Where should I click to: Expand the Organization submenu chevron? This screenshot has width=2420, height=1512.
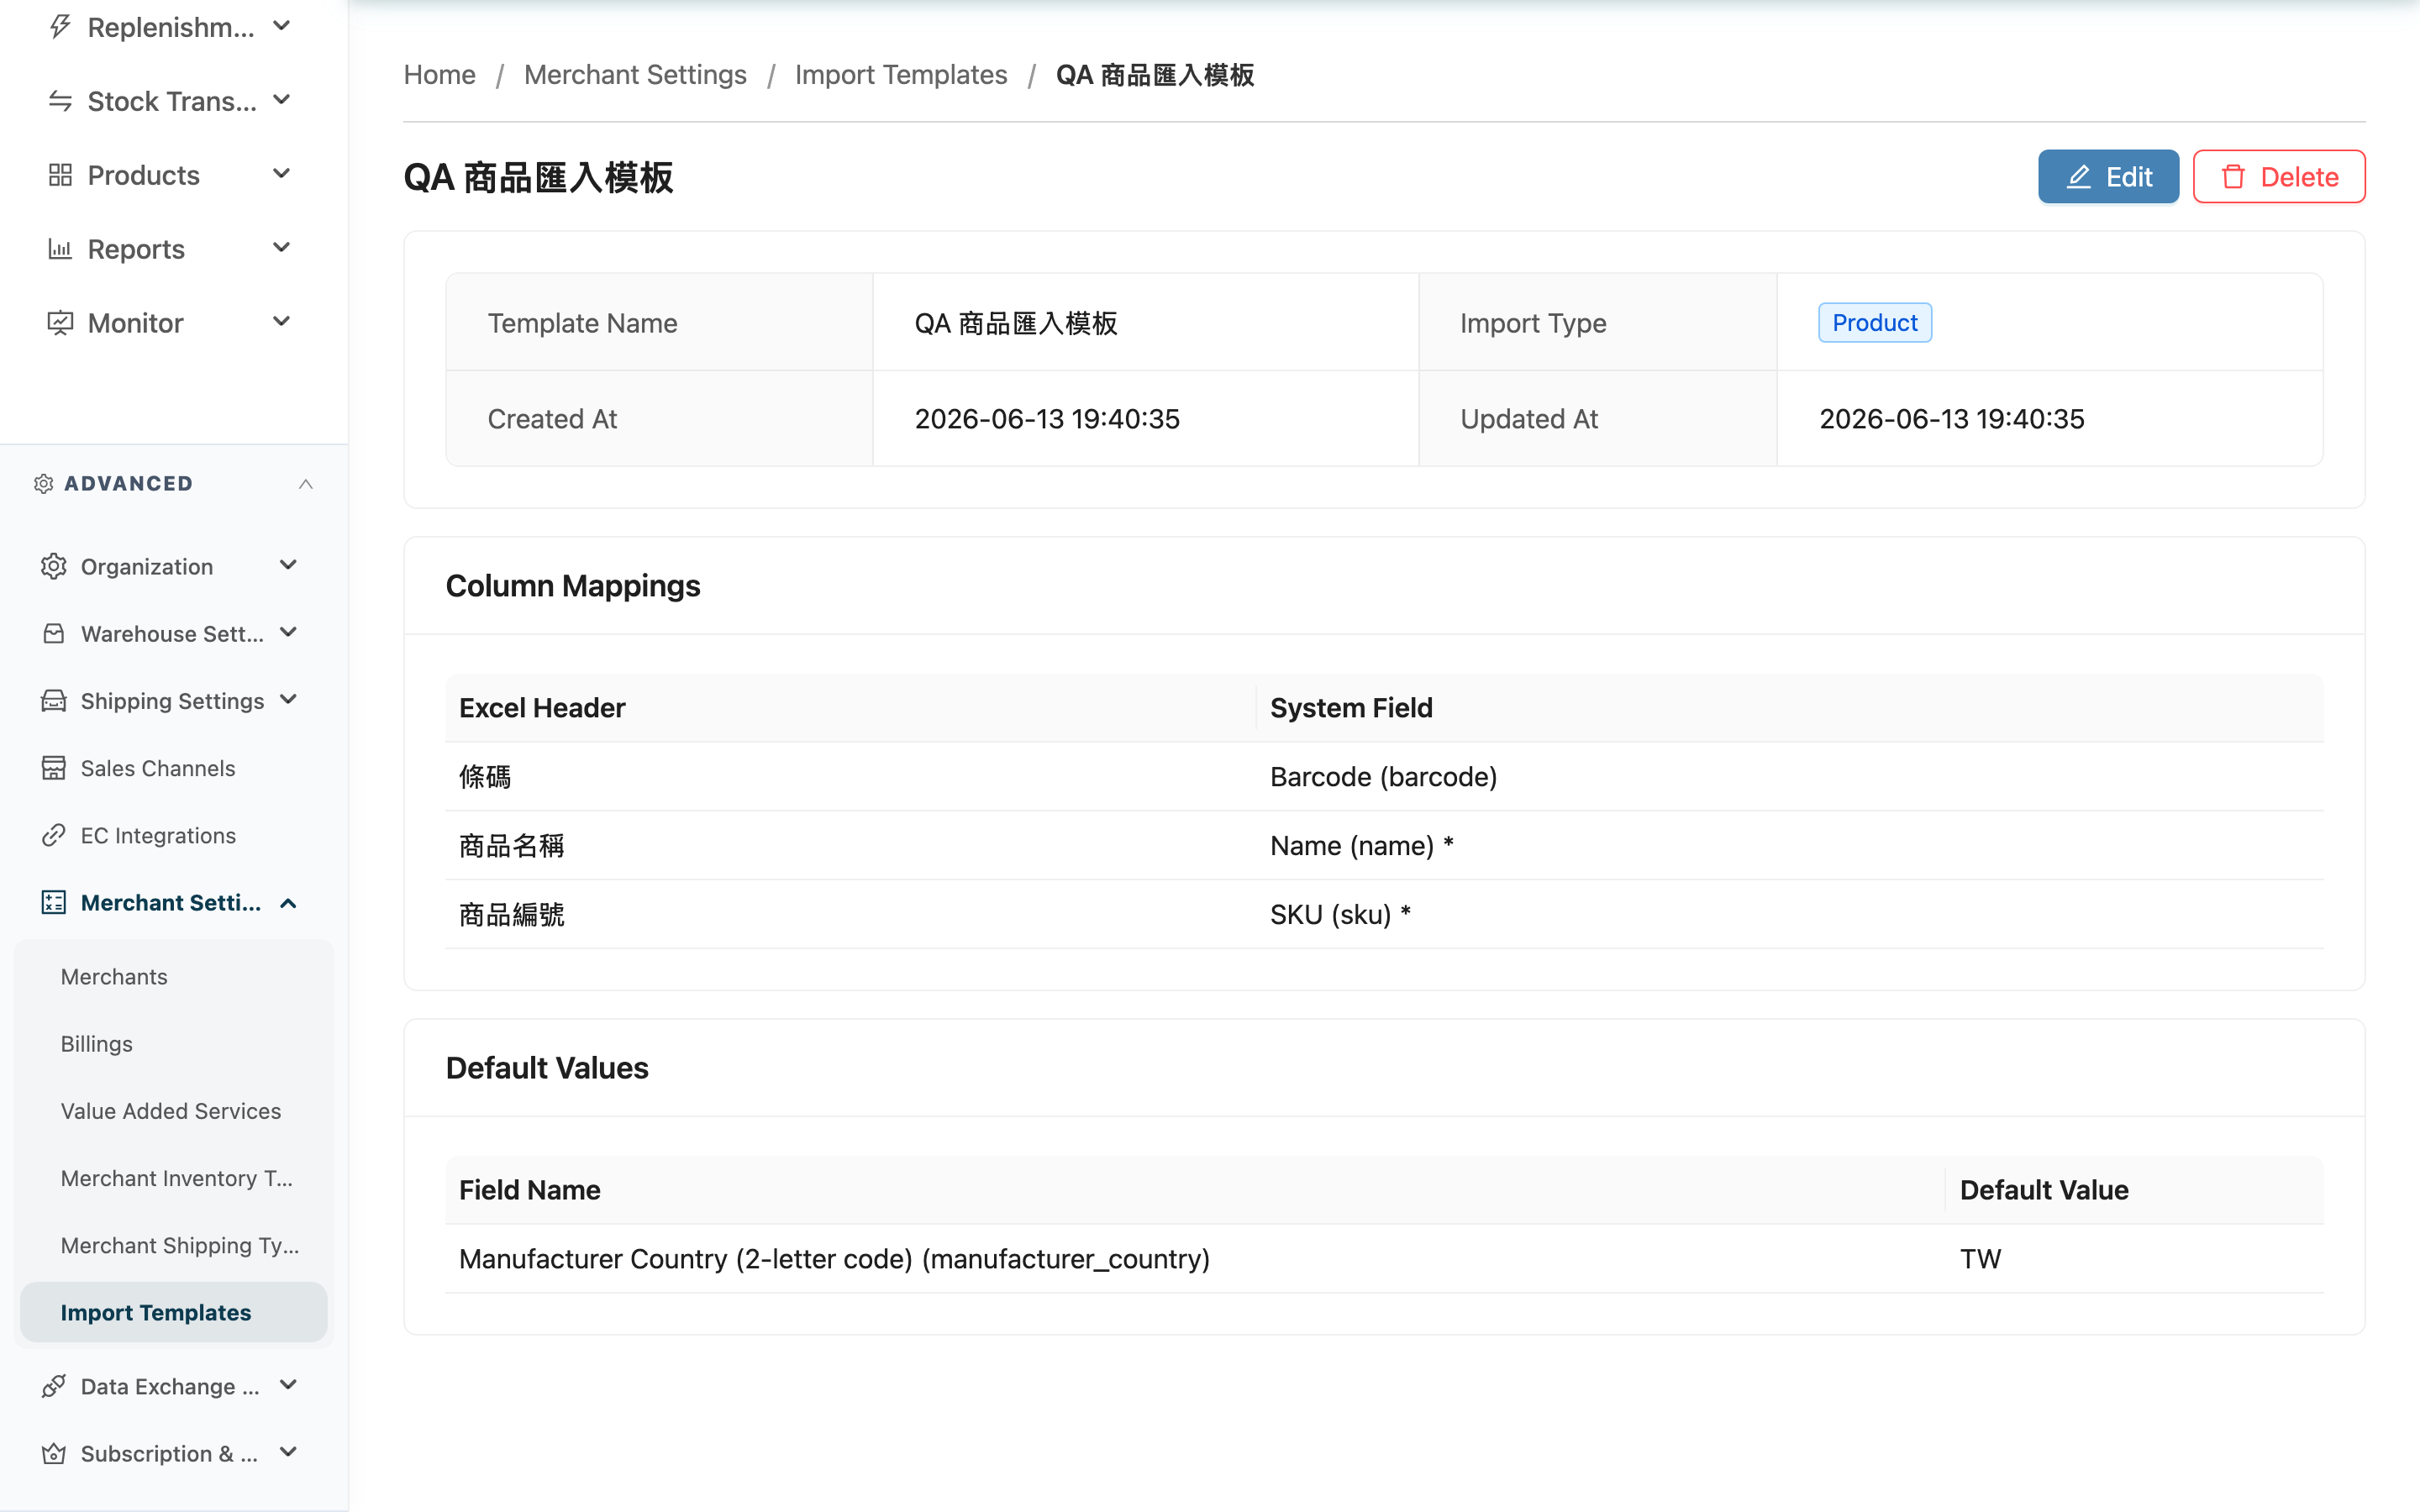point(289,565)
